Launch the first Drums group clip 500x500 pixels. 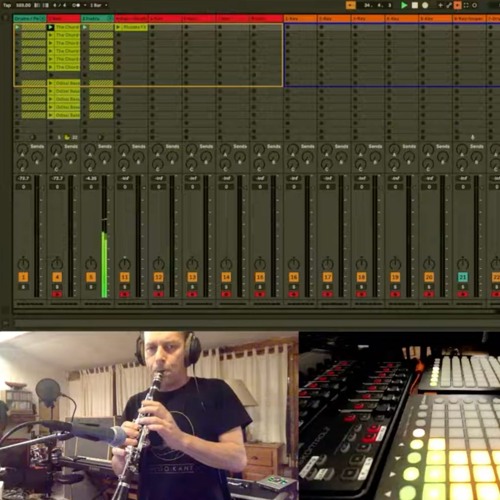17,27
